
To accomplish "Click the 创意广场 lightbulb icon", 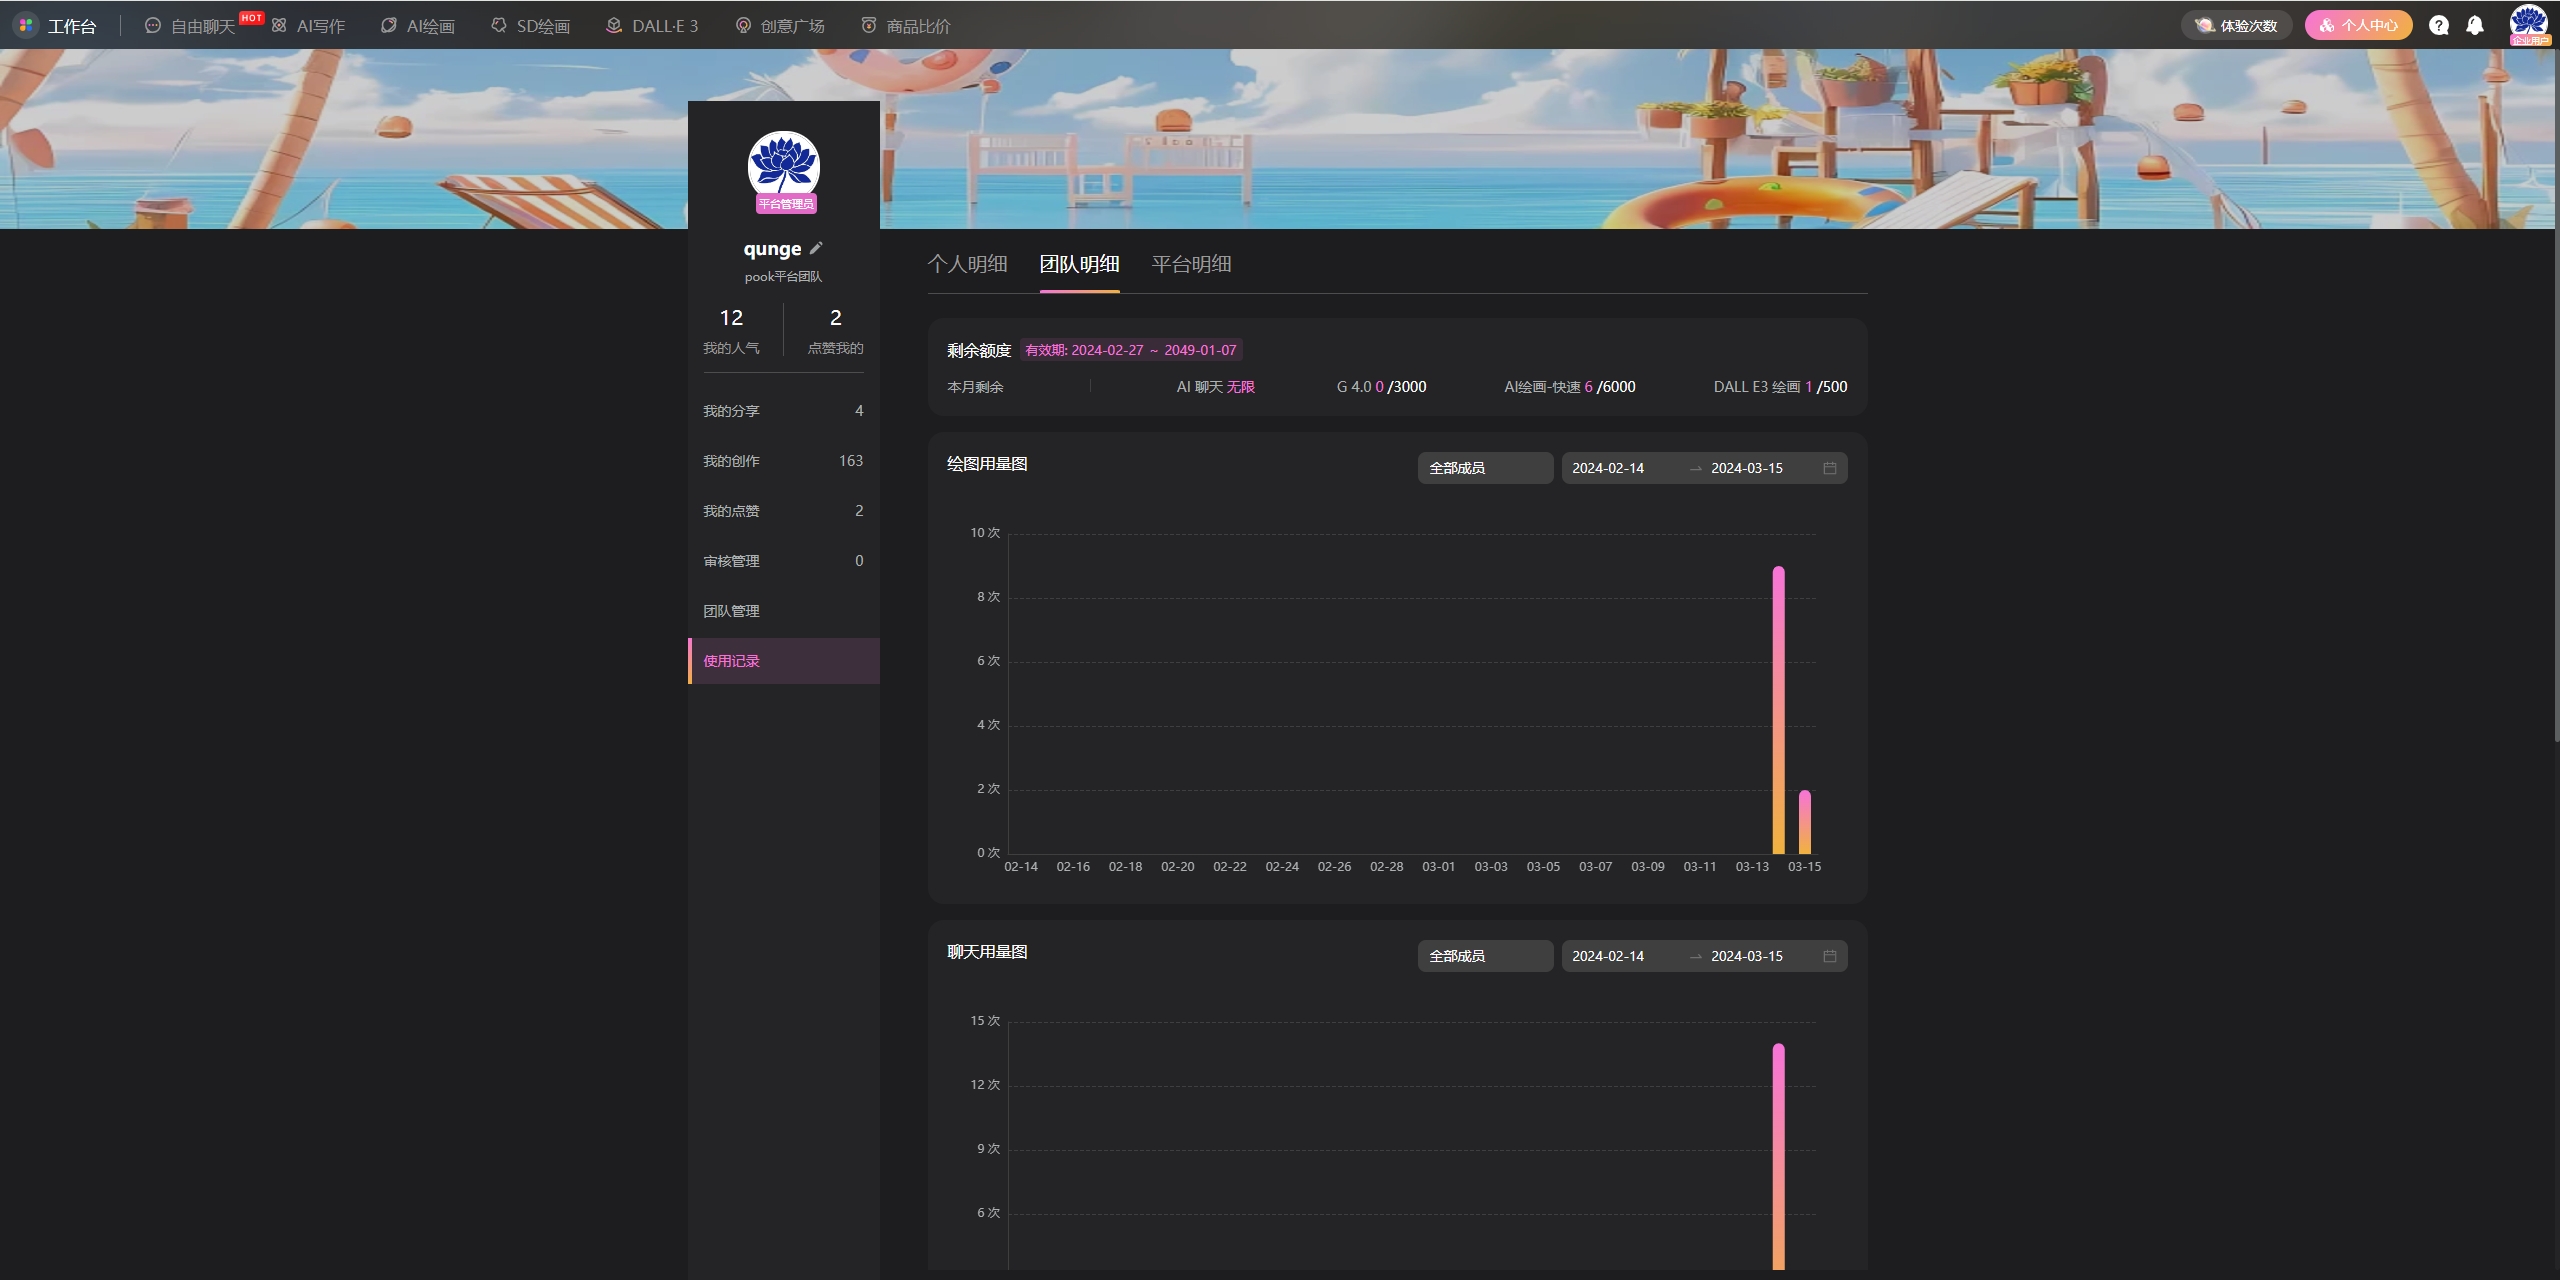I will 743,26.
